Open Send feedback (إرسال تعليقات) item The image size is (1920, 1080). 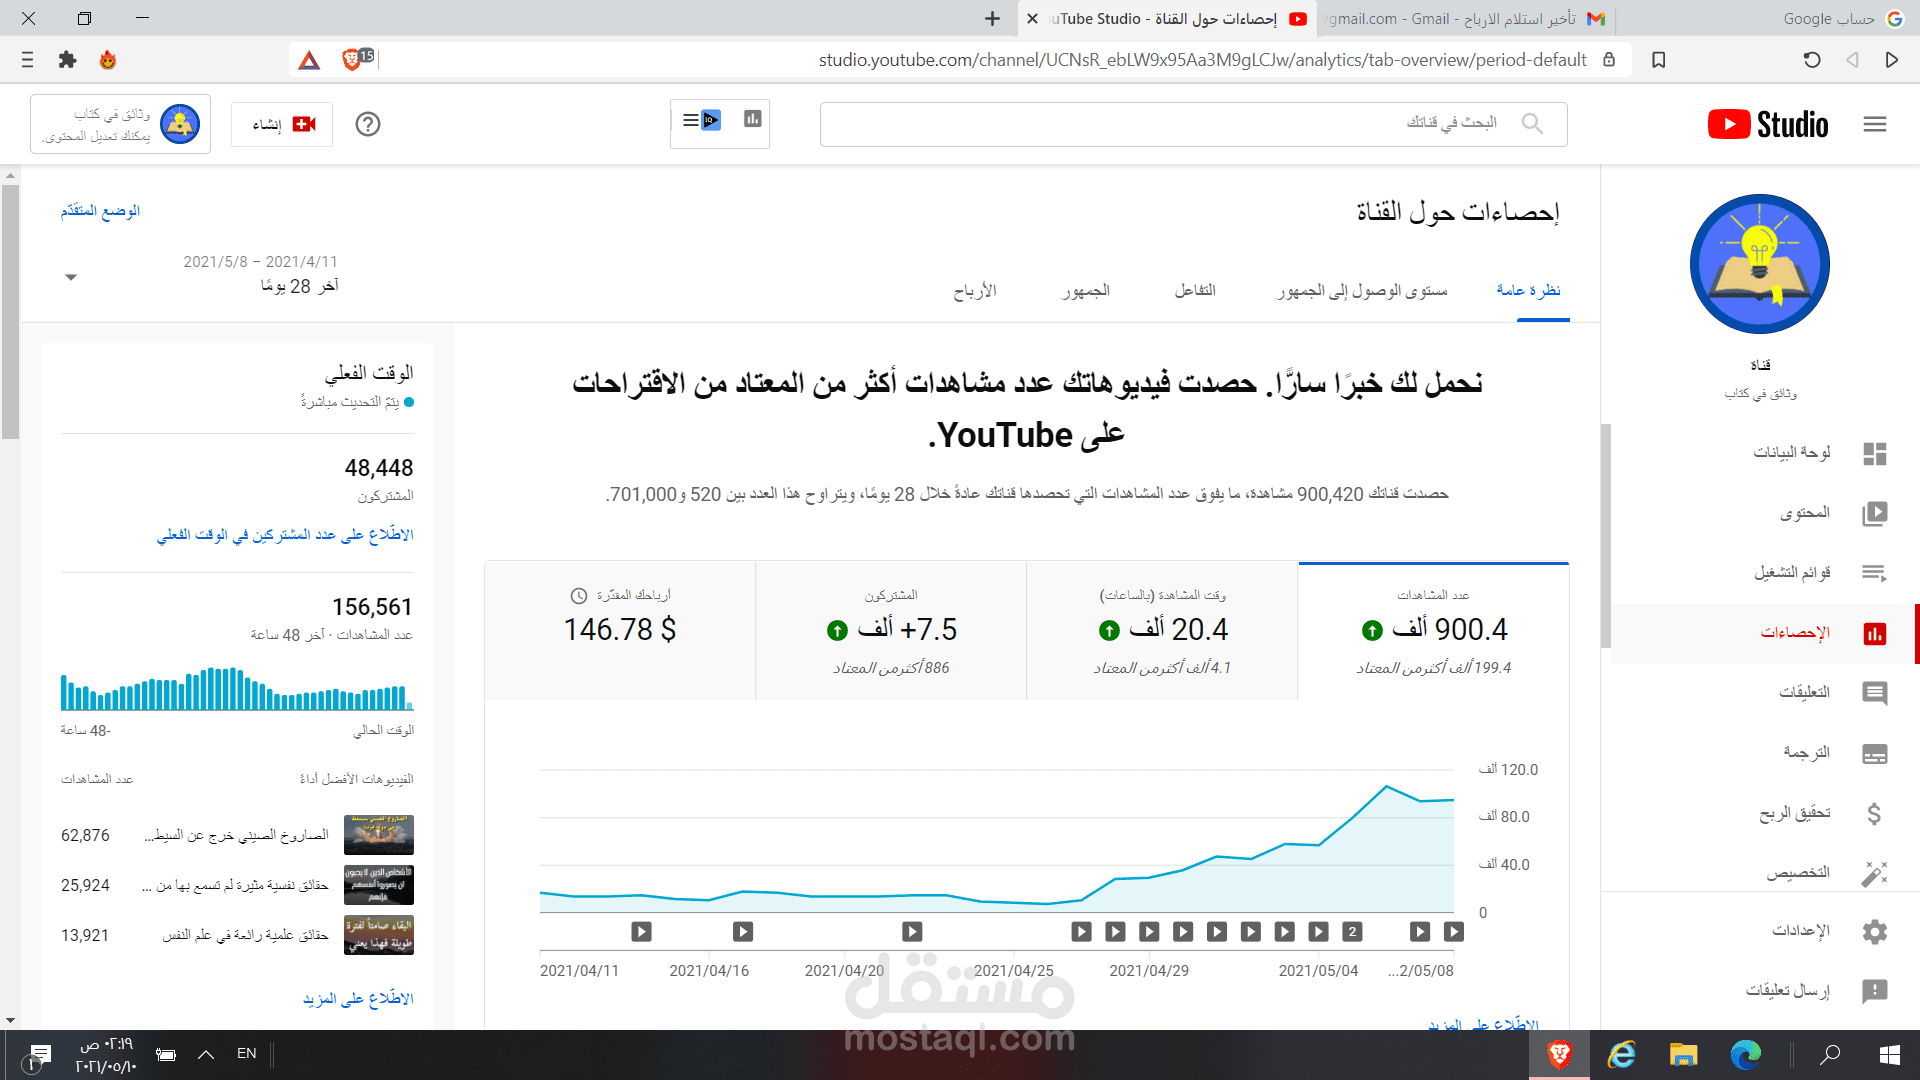[x=1765, y=990]
